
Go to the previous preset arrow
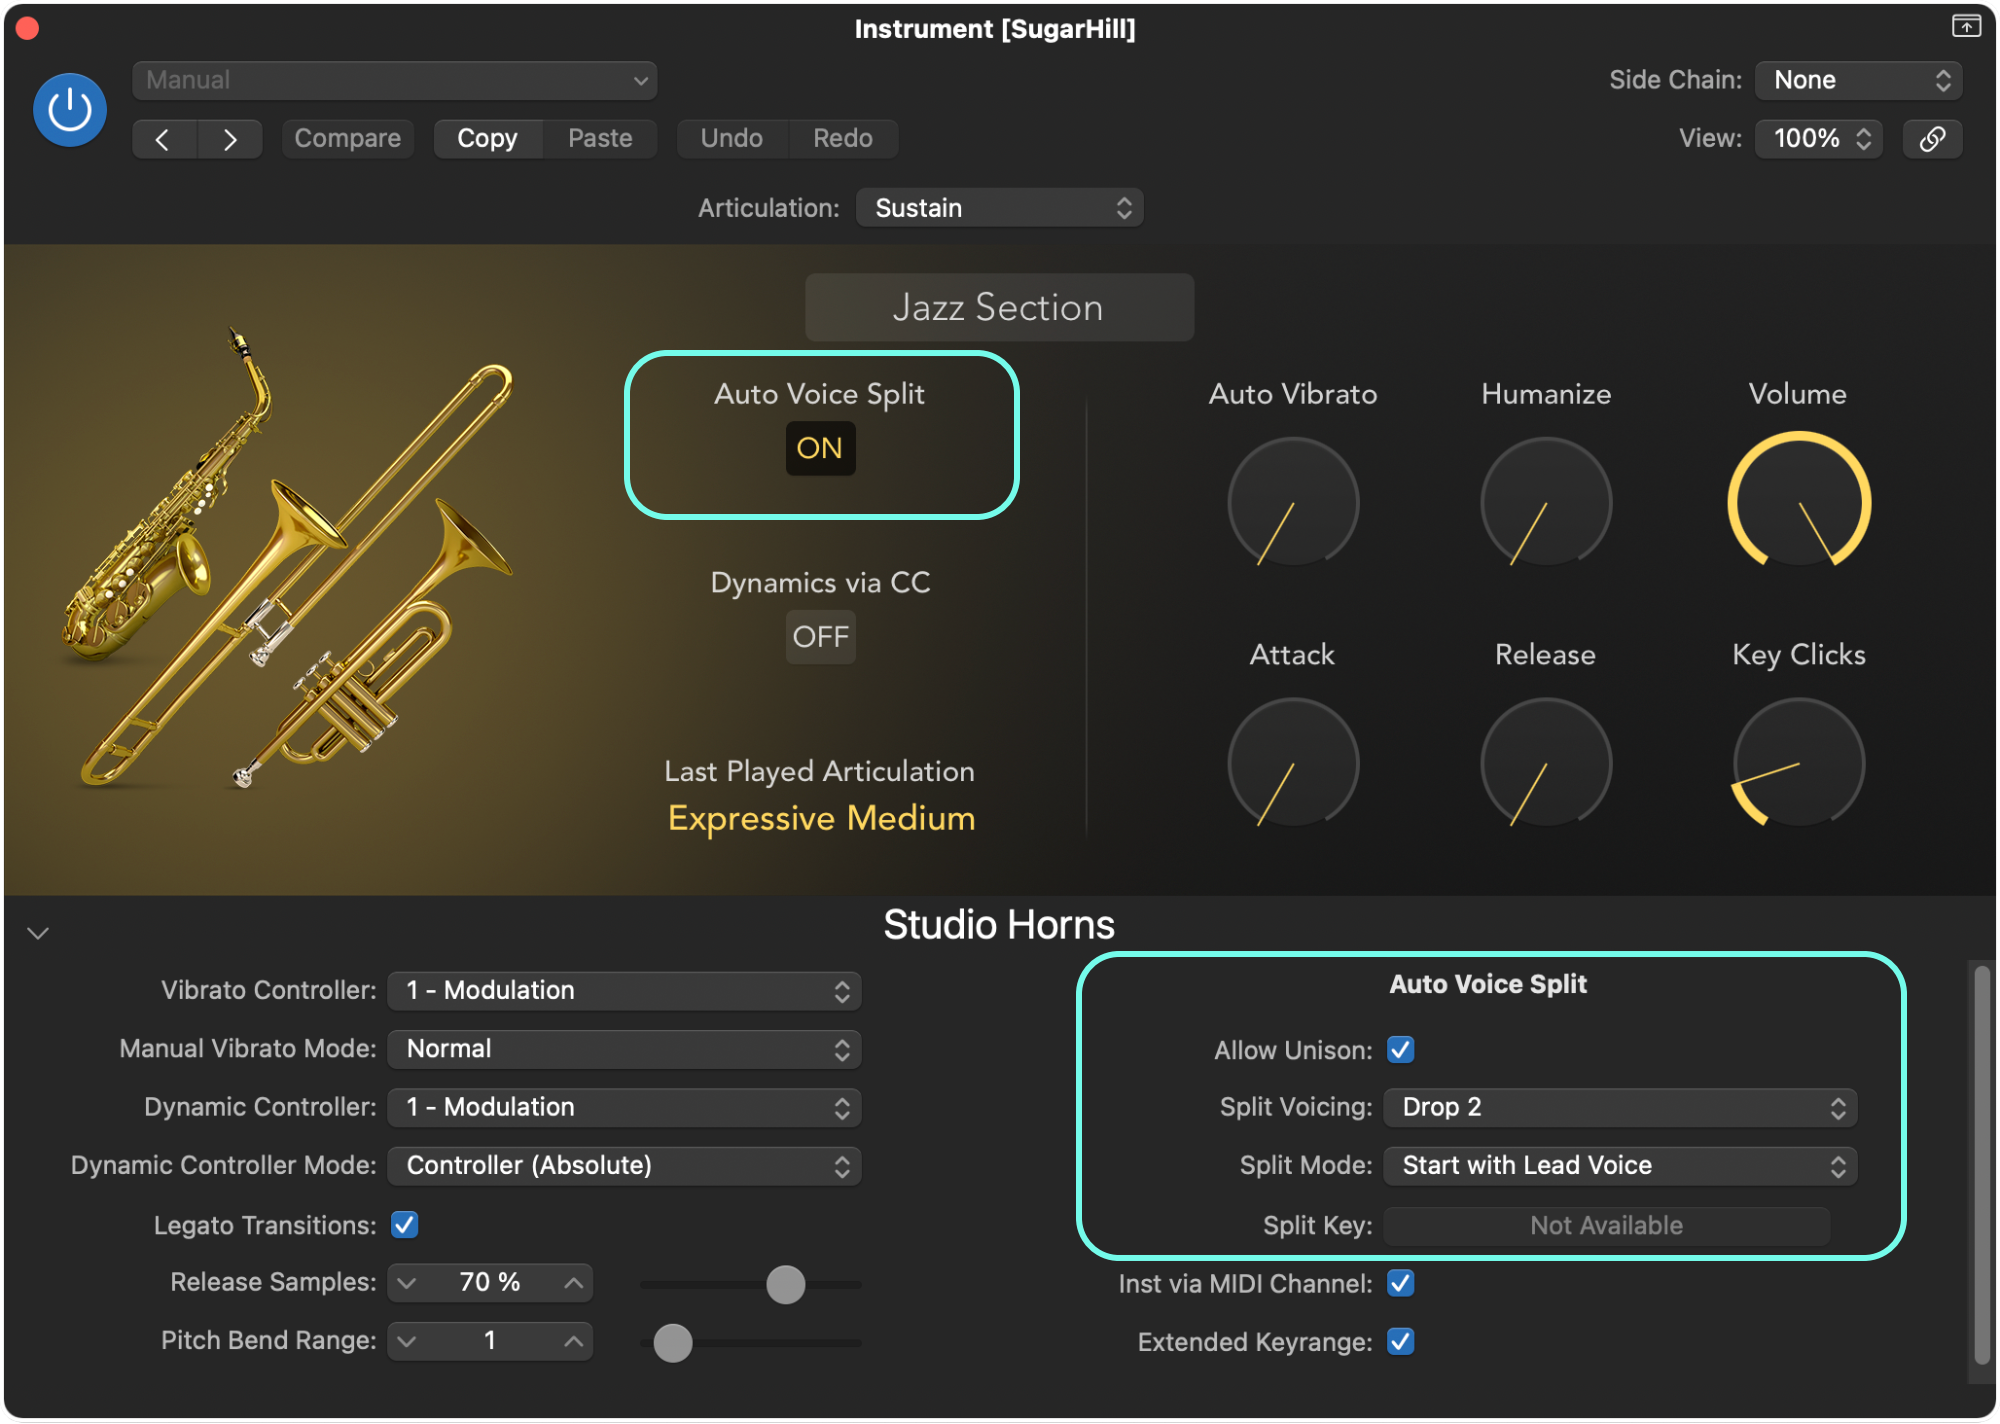point(164,139)
